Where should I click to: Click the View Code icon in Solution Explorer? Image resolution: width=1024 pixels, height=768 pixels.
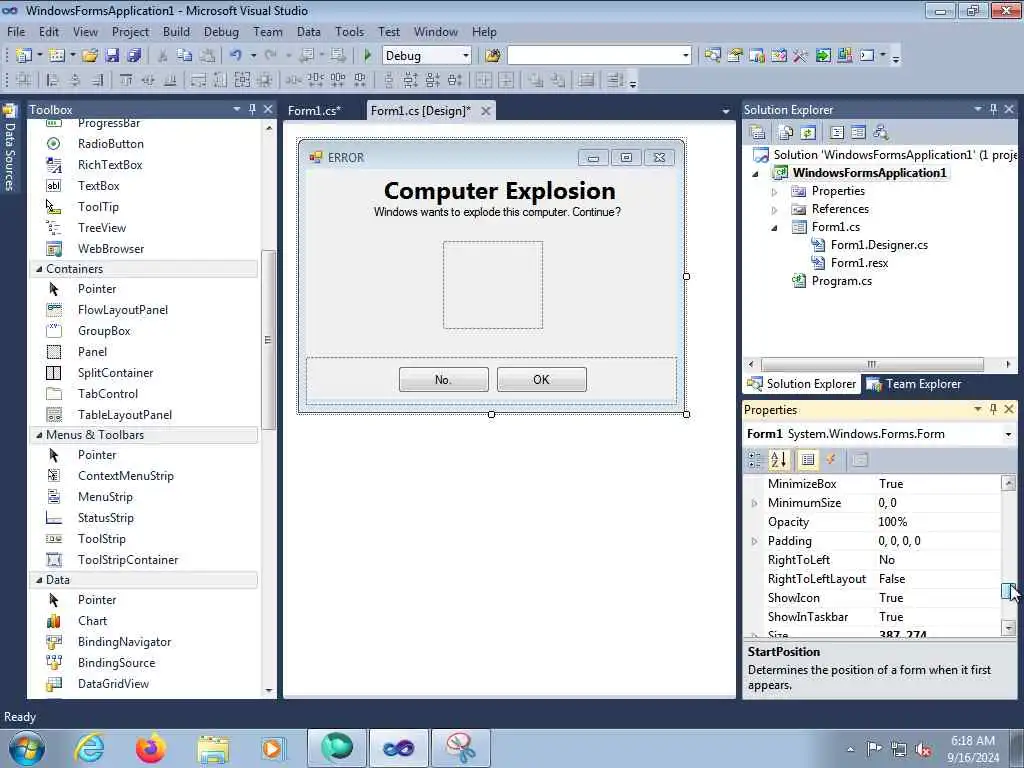[837, 133]
